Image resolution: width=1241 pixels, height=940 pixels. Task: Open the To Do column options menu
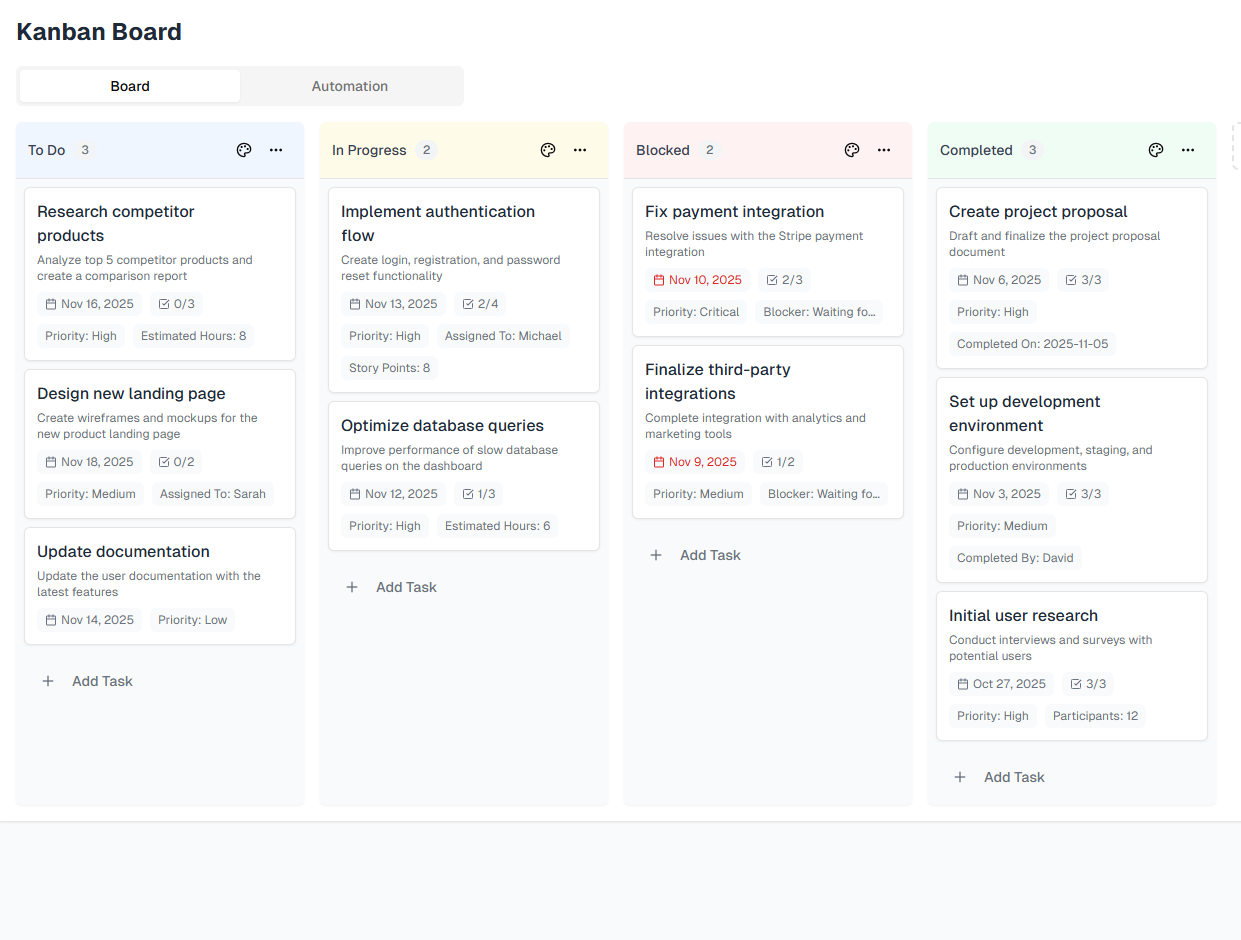pyautogui.click(x=275, y=149)
